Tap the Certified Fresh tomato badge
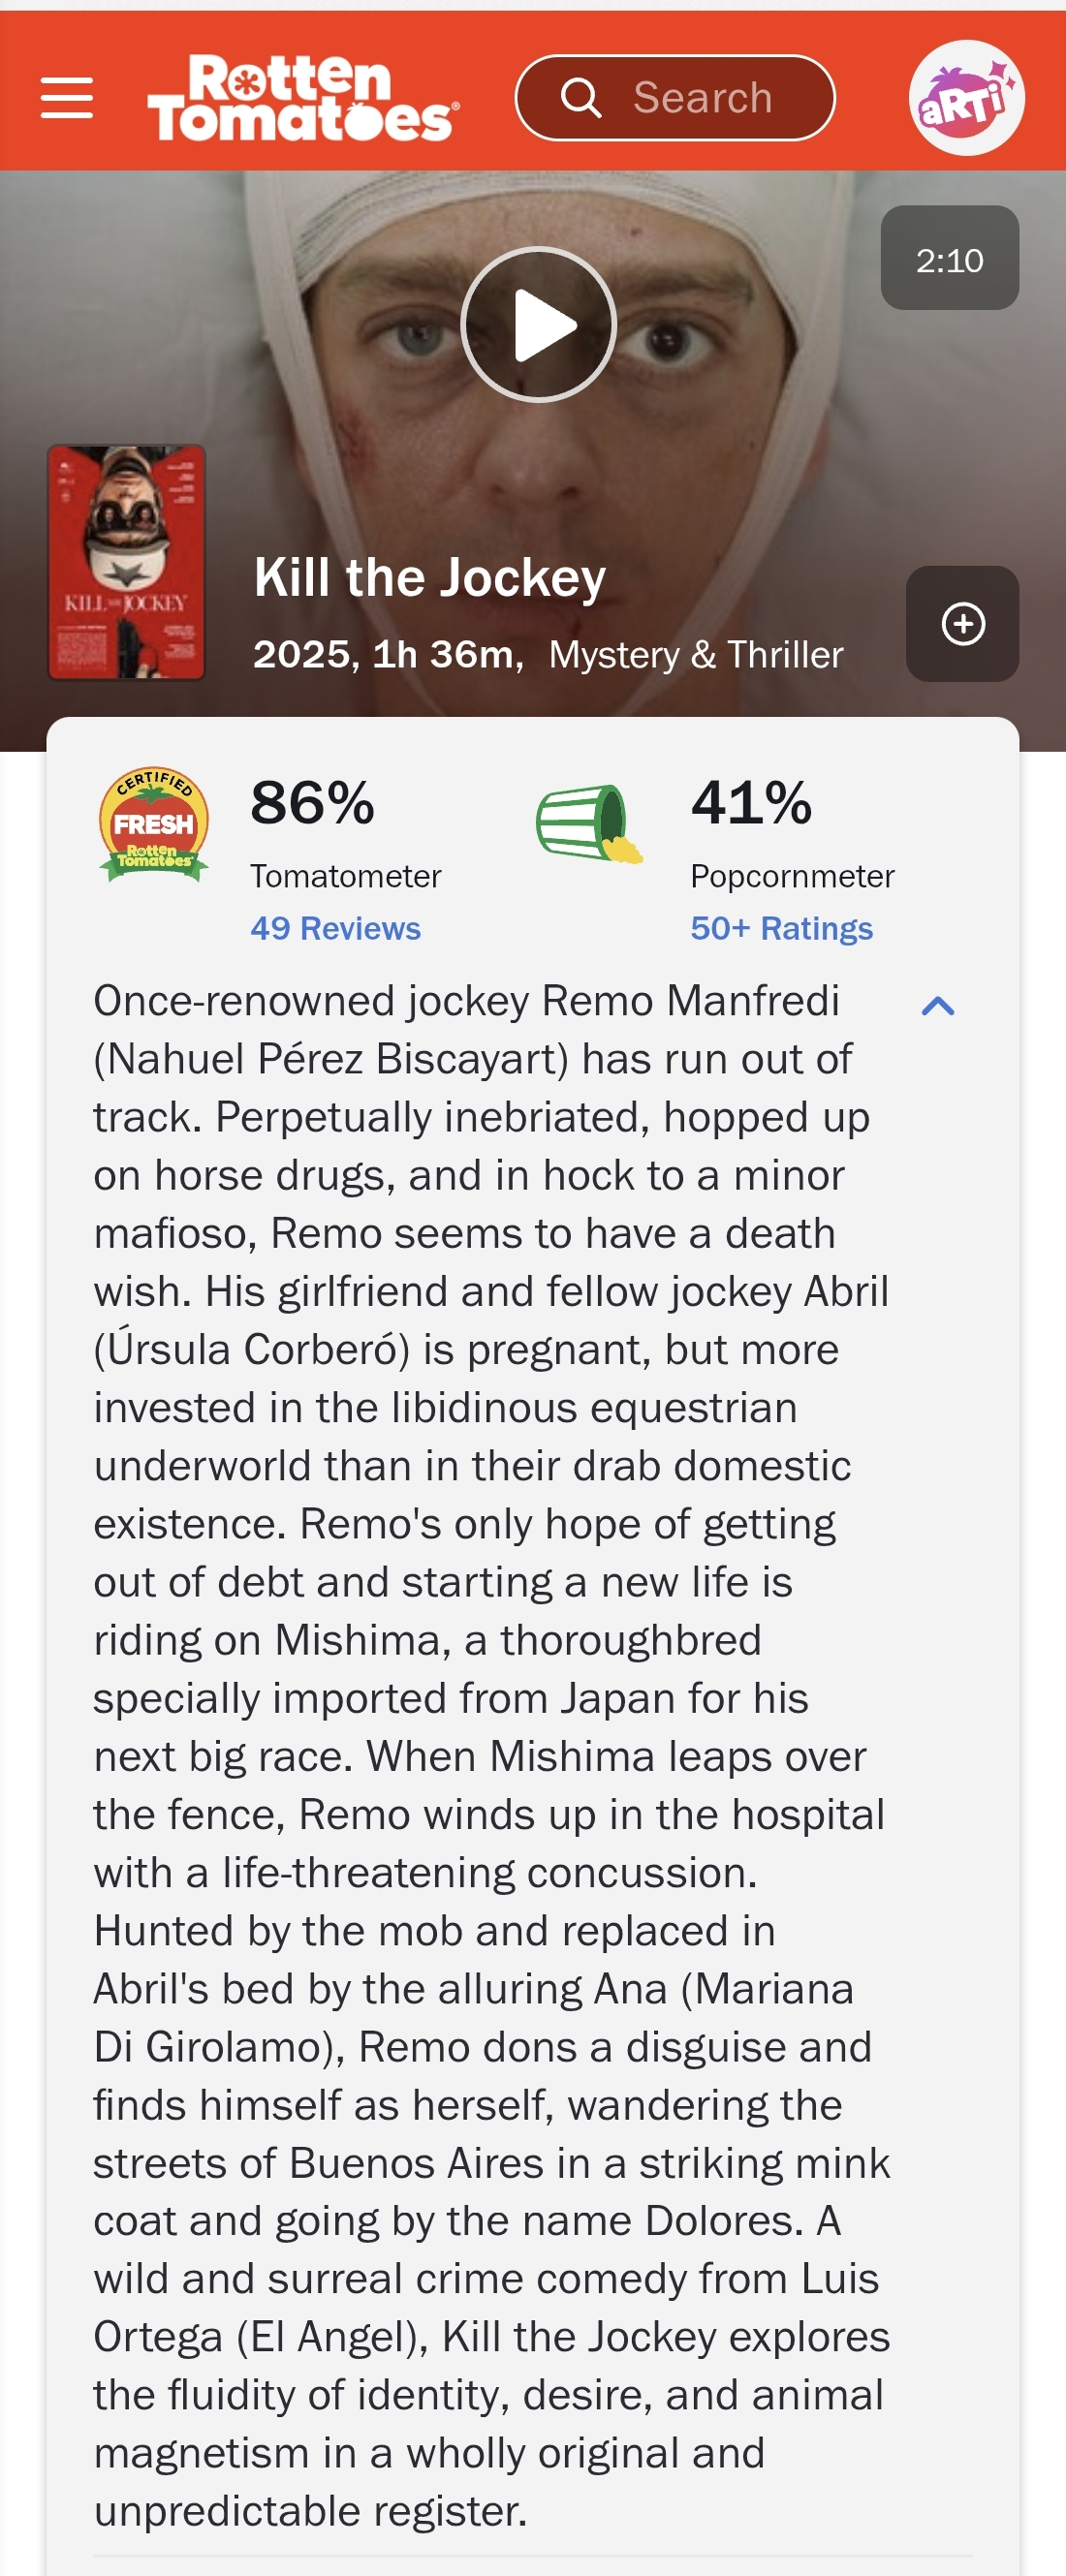This screenshot has height=2576, width=1066. (x=154, y=825)
